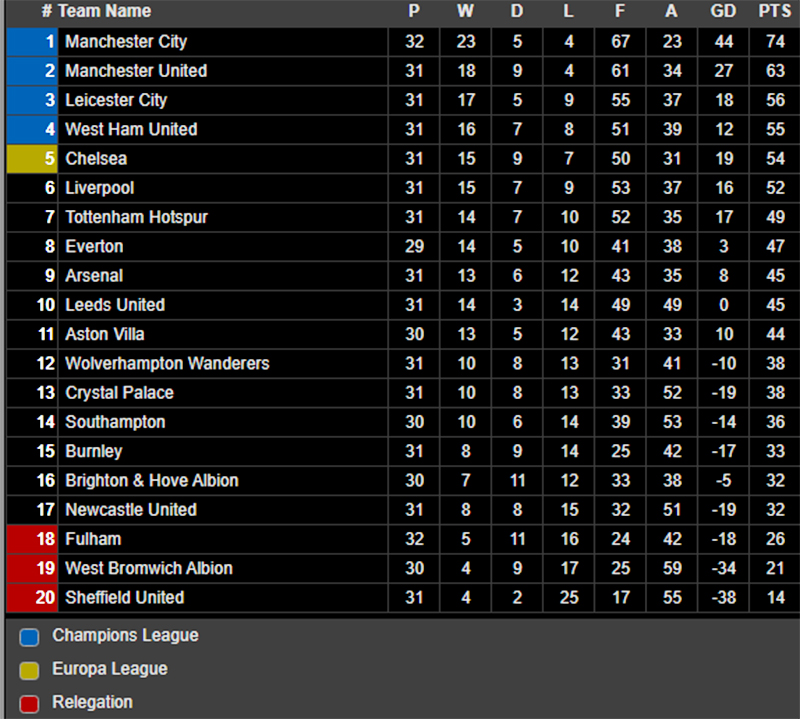Select the Leicester City team name

point(116,100)
